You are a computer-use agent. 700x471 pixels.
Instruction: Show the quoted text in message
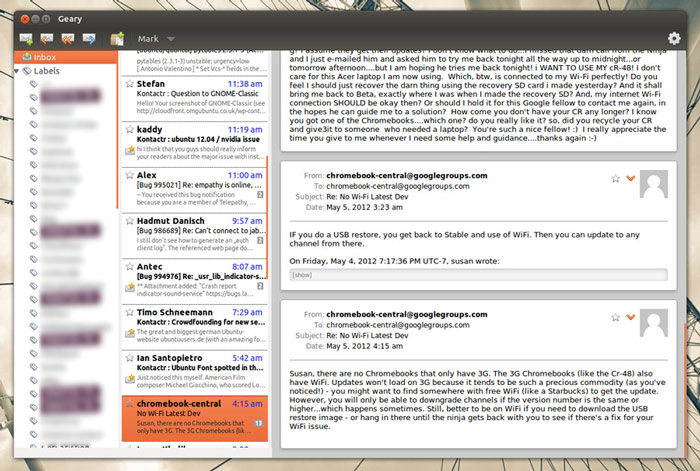(301, 273)
